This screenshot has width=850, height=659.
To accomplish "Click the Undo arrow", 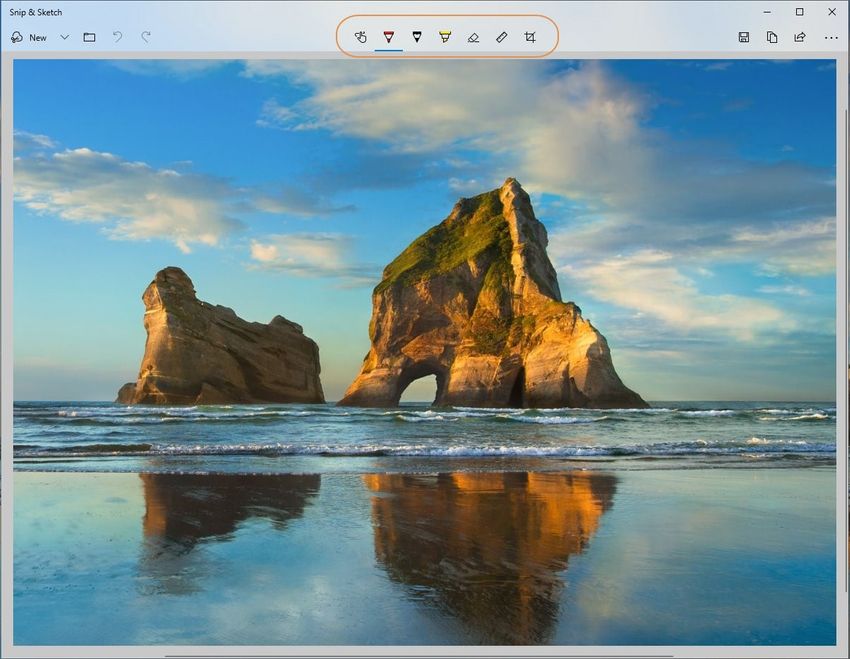I will pos(117,37).
